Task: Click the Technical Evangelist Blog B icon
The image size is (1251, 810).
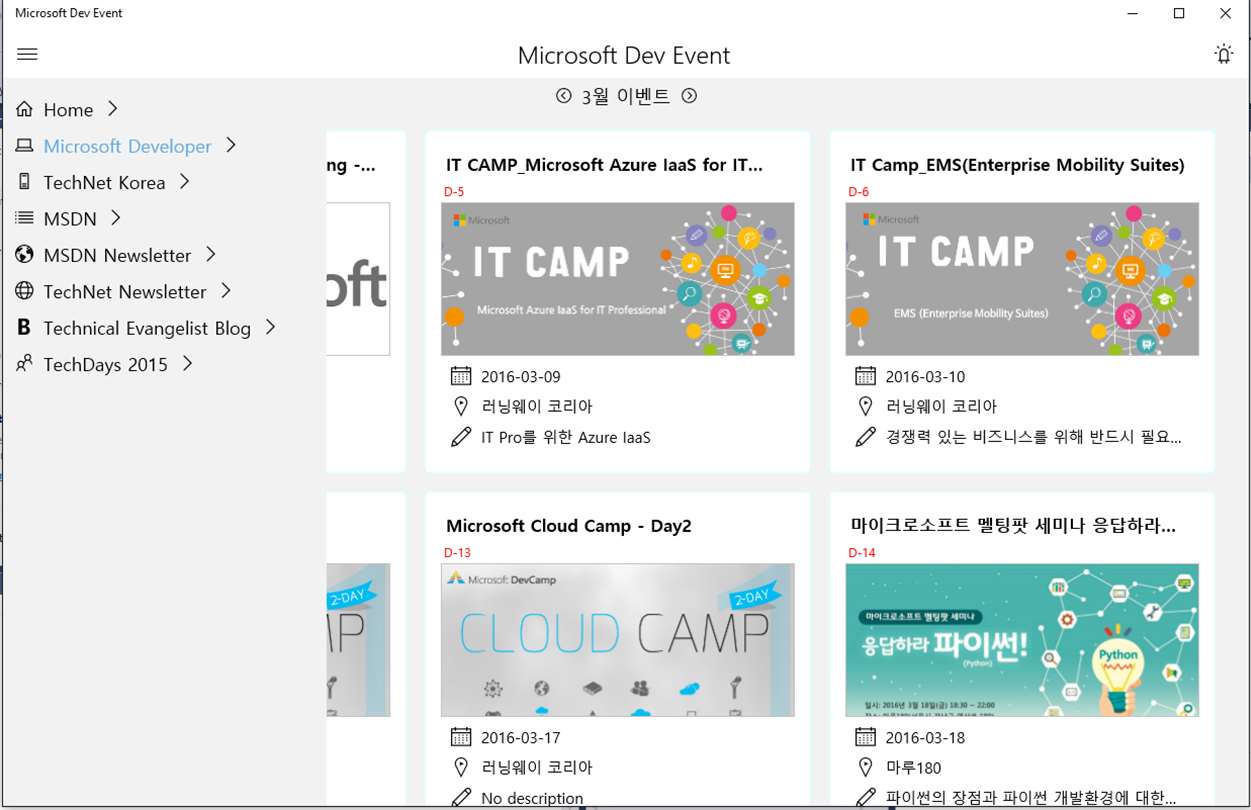Action: click(x=24, y=328)
